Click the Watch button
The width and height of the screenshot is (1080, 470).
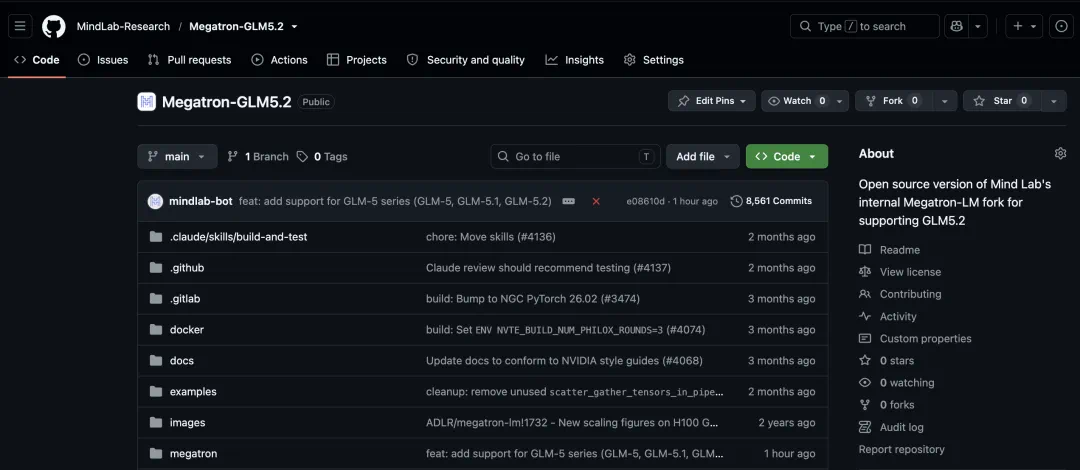(x=796, y=101)
